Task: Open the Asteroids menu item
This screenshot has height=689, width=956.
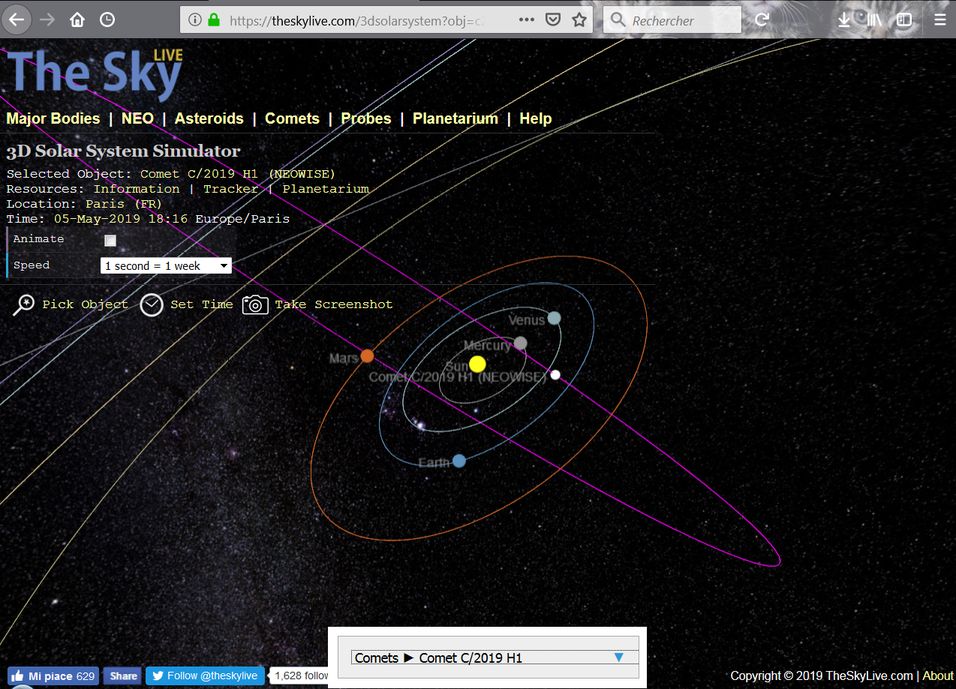Action: coord(209,118)
